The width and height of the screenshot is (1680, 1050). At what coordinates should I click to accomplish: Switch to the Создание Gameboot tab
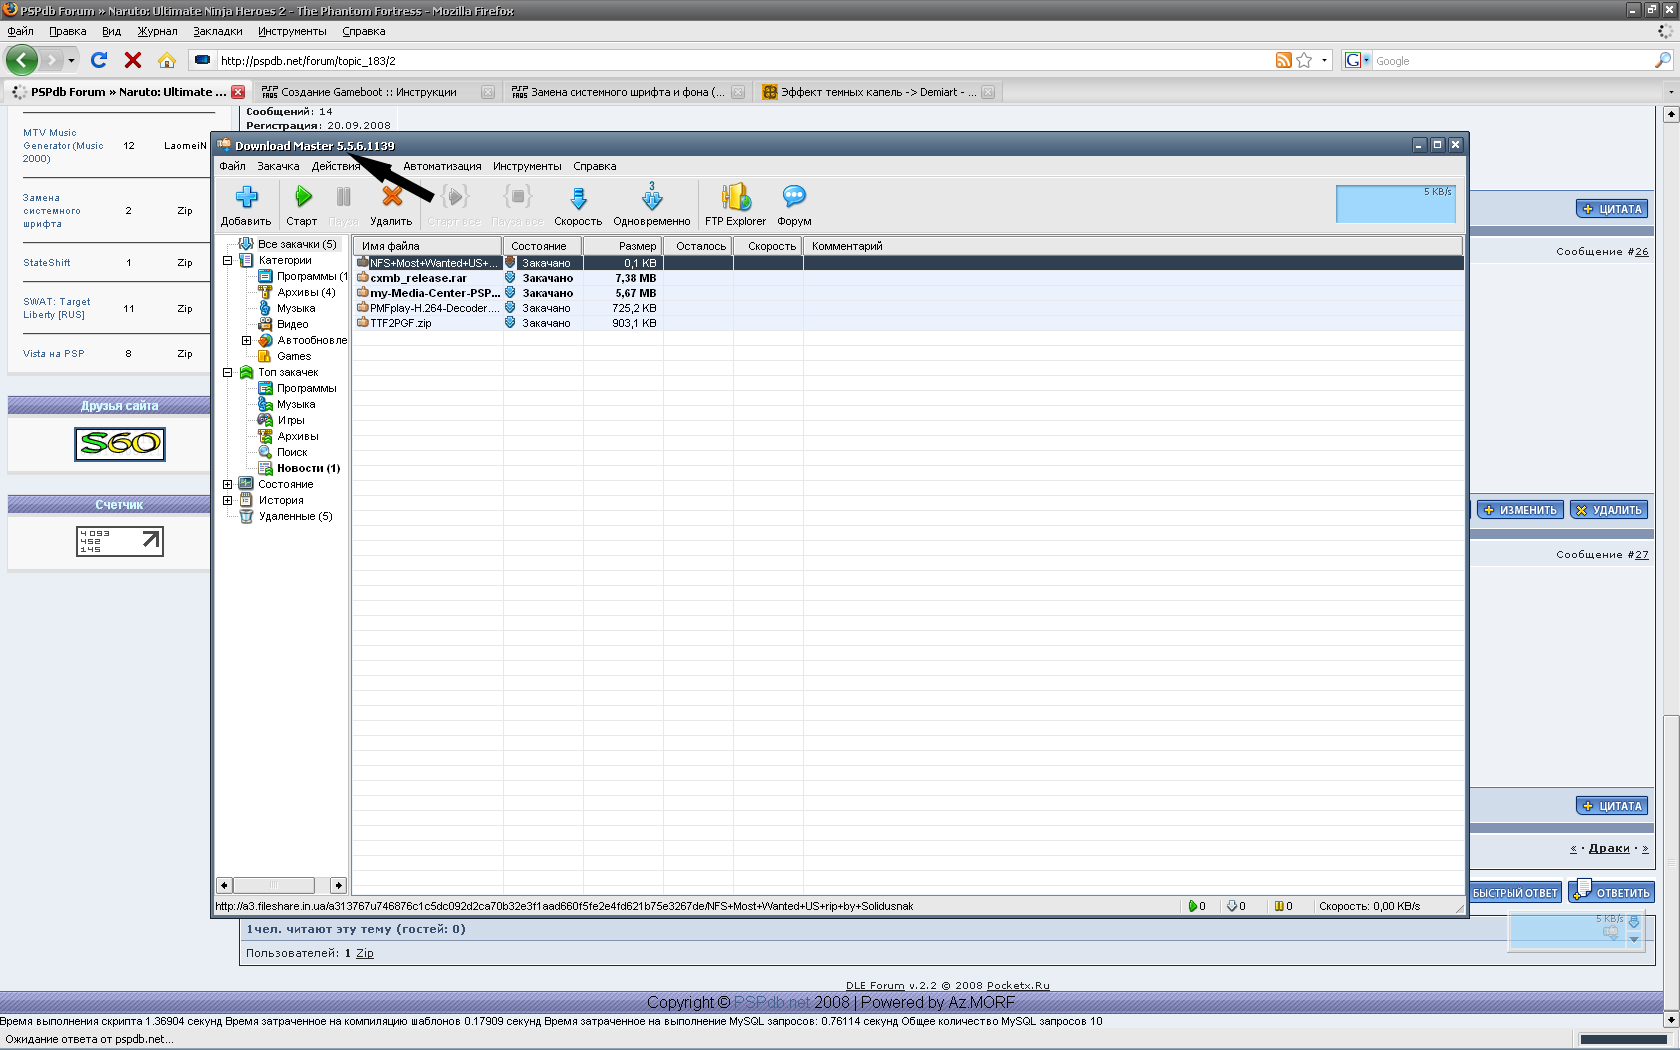click(377, 92)
